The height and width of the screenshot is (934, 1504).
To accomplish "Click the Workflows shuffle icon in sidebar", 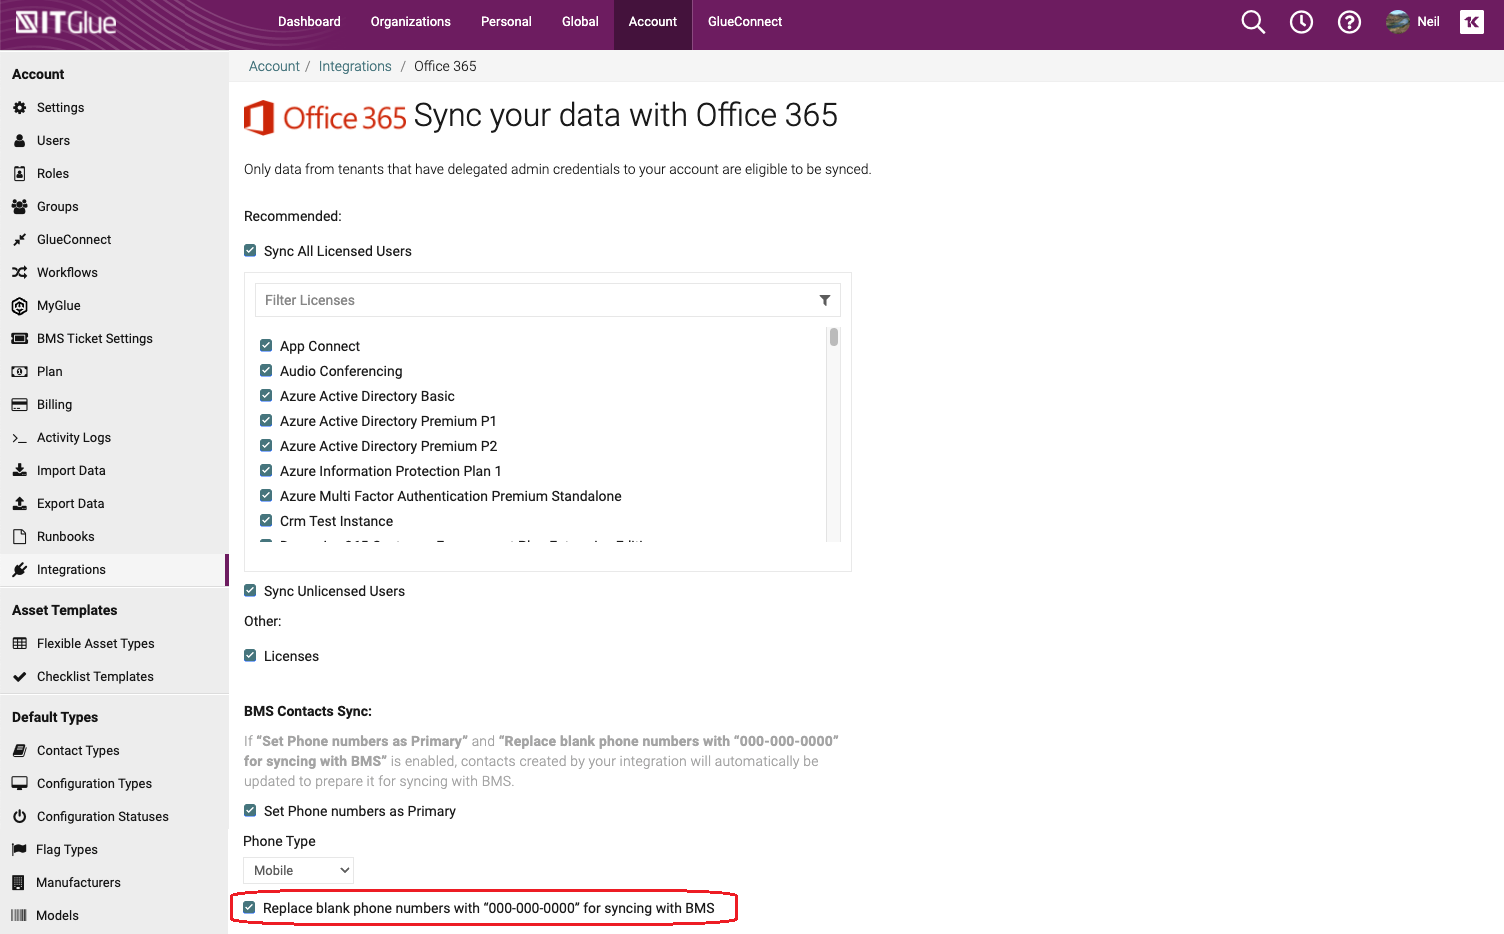I will coord(19,273).
